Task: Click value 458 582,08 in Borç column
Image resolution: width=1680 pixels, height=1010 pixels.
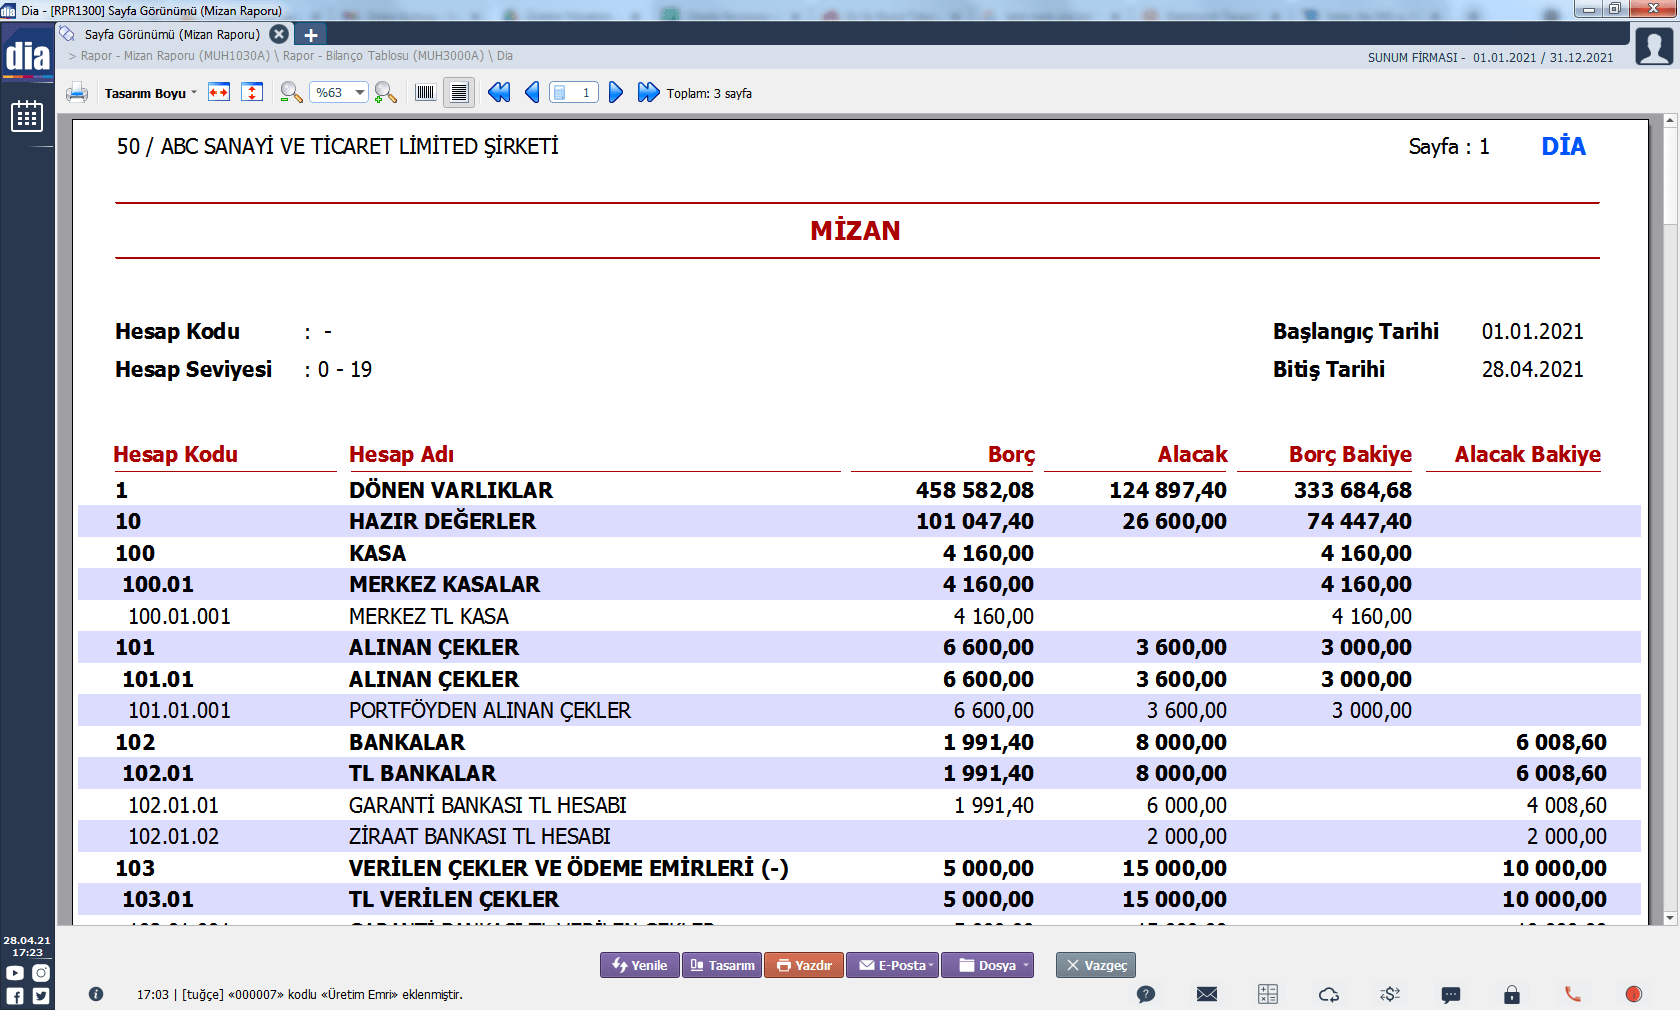Action: pos(975,490)
